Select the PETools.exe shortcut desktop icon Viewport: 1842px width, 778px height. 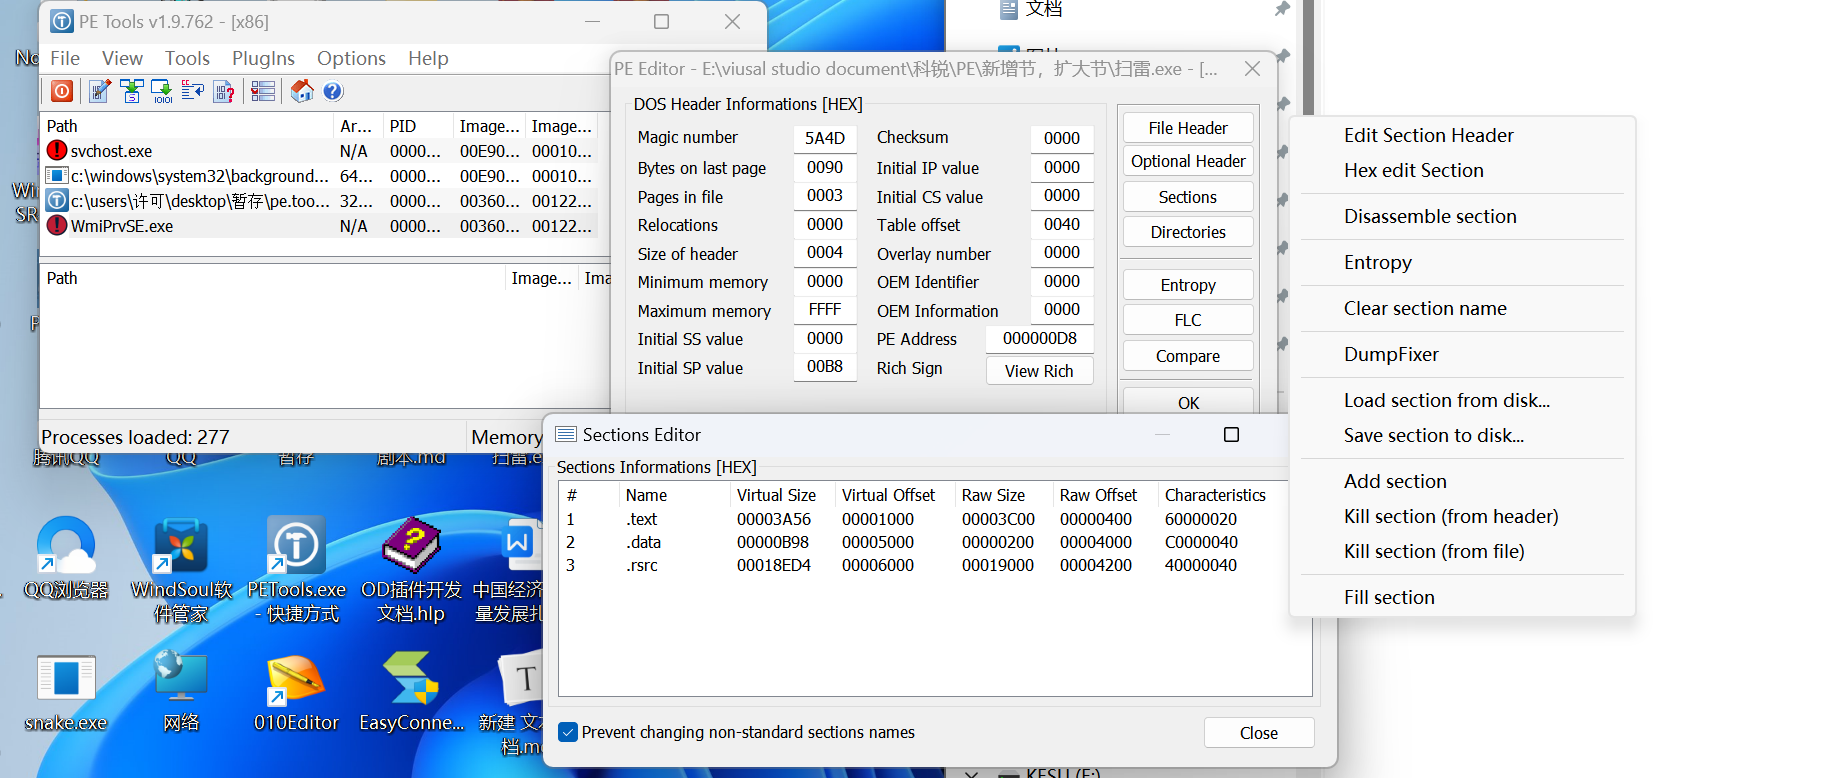click(x=296, y=571)
